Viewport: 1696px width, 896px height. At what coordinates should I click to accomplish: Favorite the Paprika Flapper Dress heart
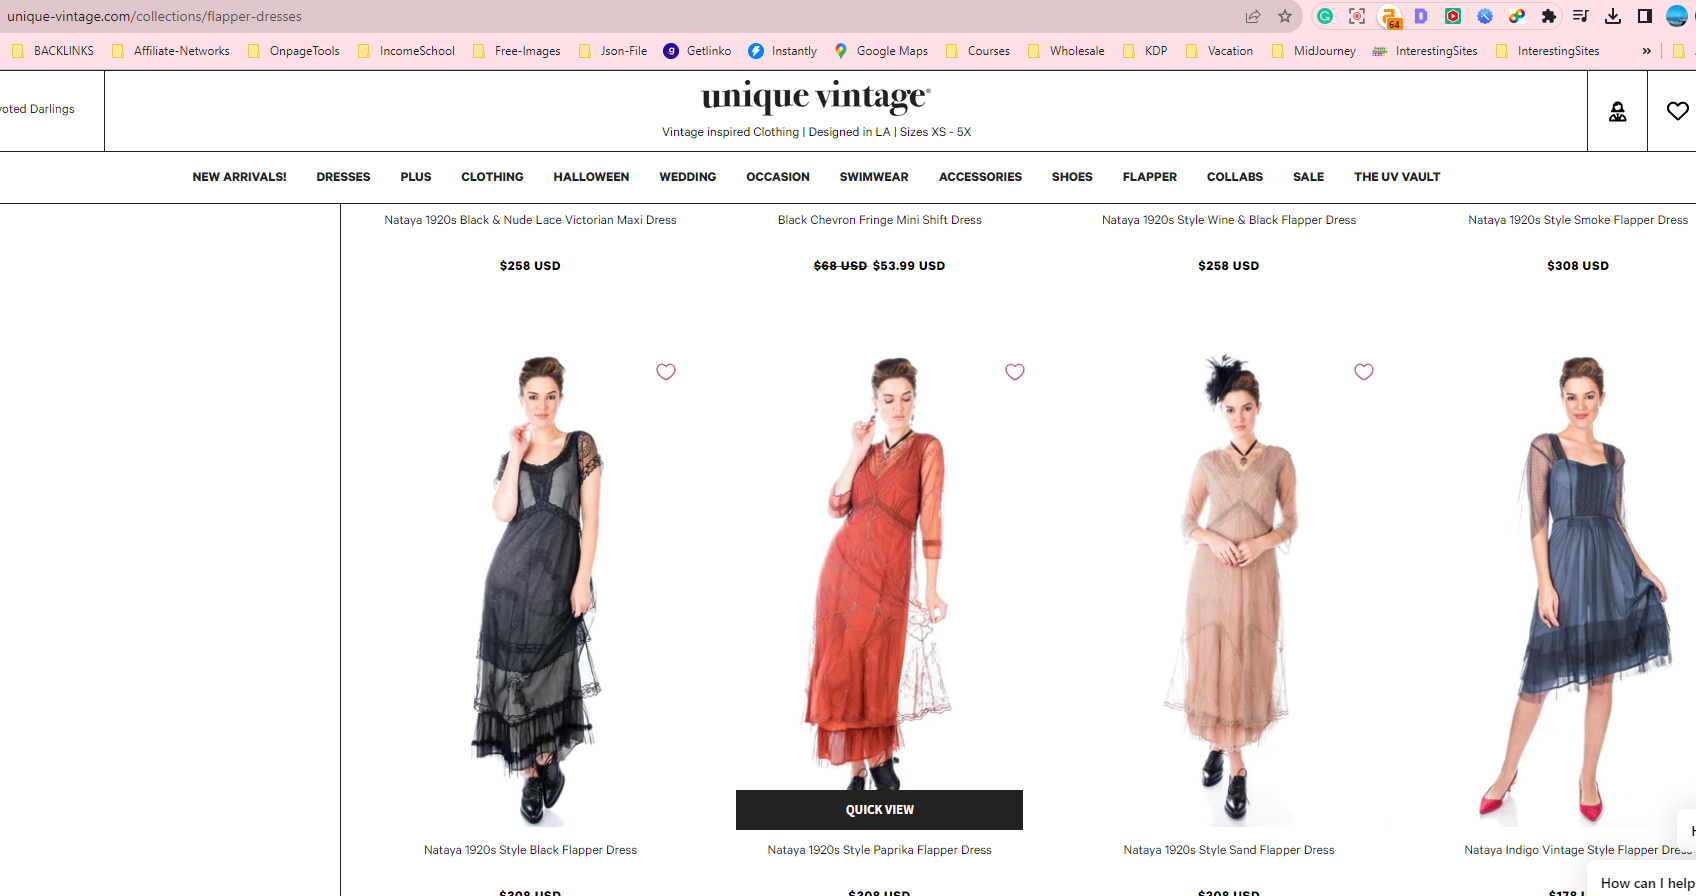[1015, 372]
